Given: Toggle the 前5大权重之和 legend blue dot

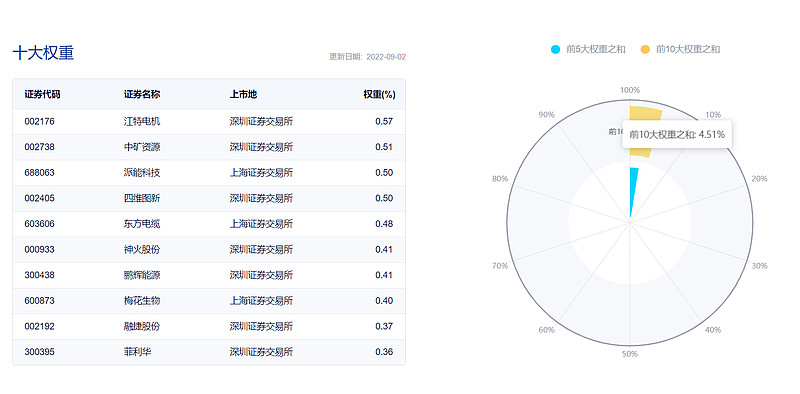Looking at the screenshot, I should (x=555, y=50).
